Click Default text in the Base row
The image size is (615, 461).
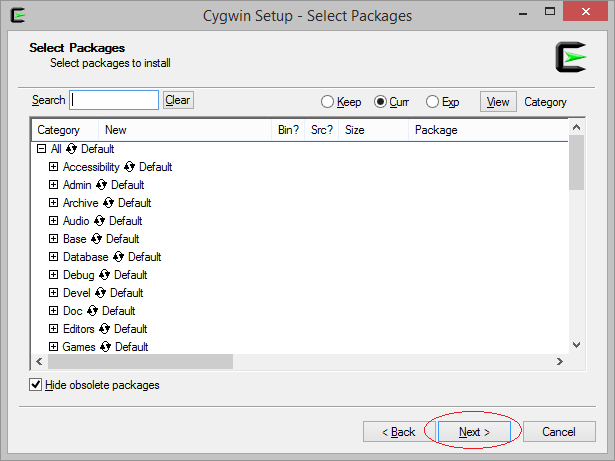[122, 239]
